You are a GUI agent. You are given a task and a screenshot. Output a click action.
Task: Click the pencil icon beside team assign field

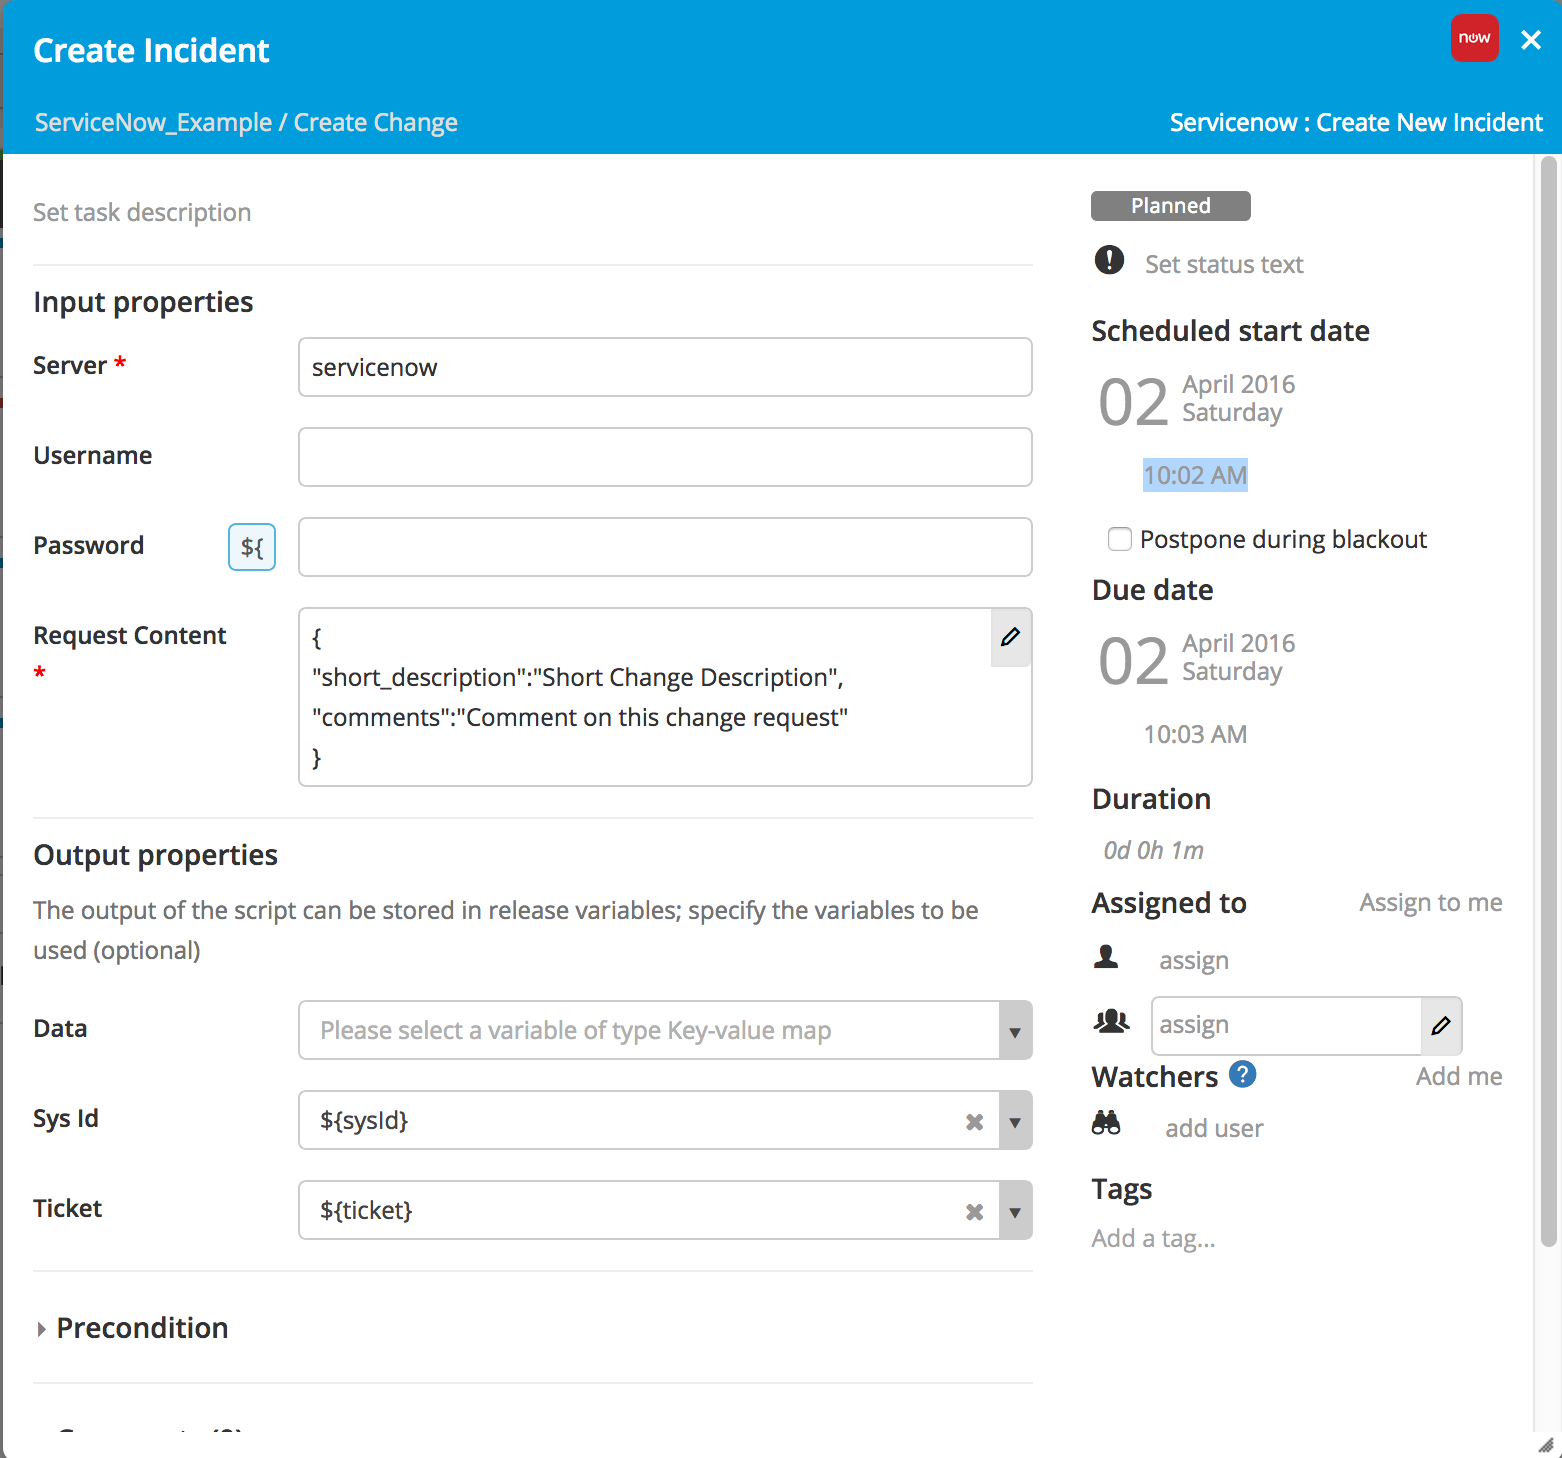click(1441, 1025)
